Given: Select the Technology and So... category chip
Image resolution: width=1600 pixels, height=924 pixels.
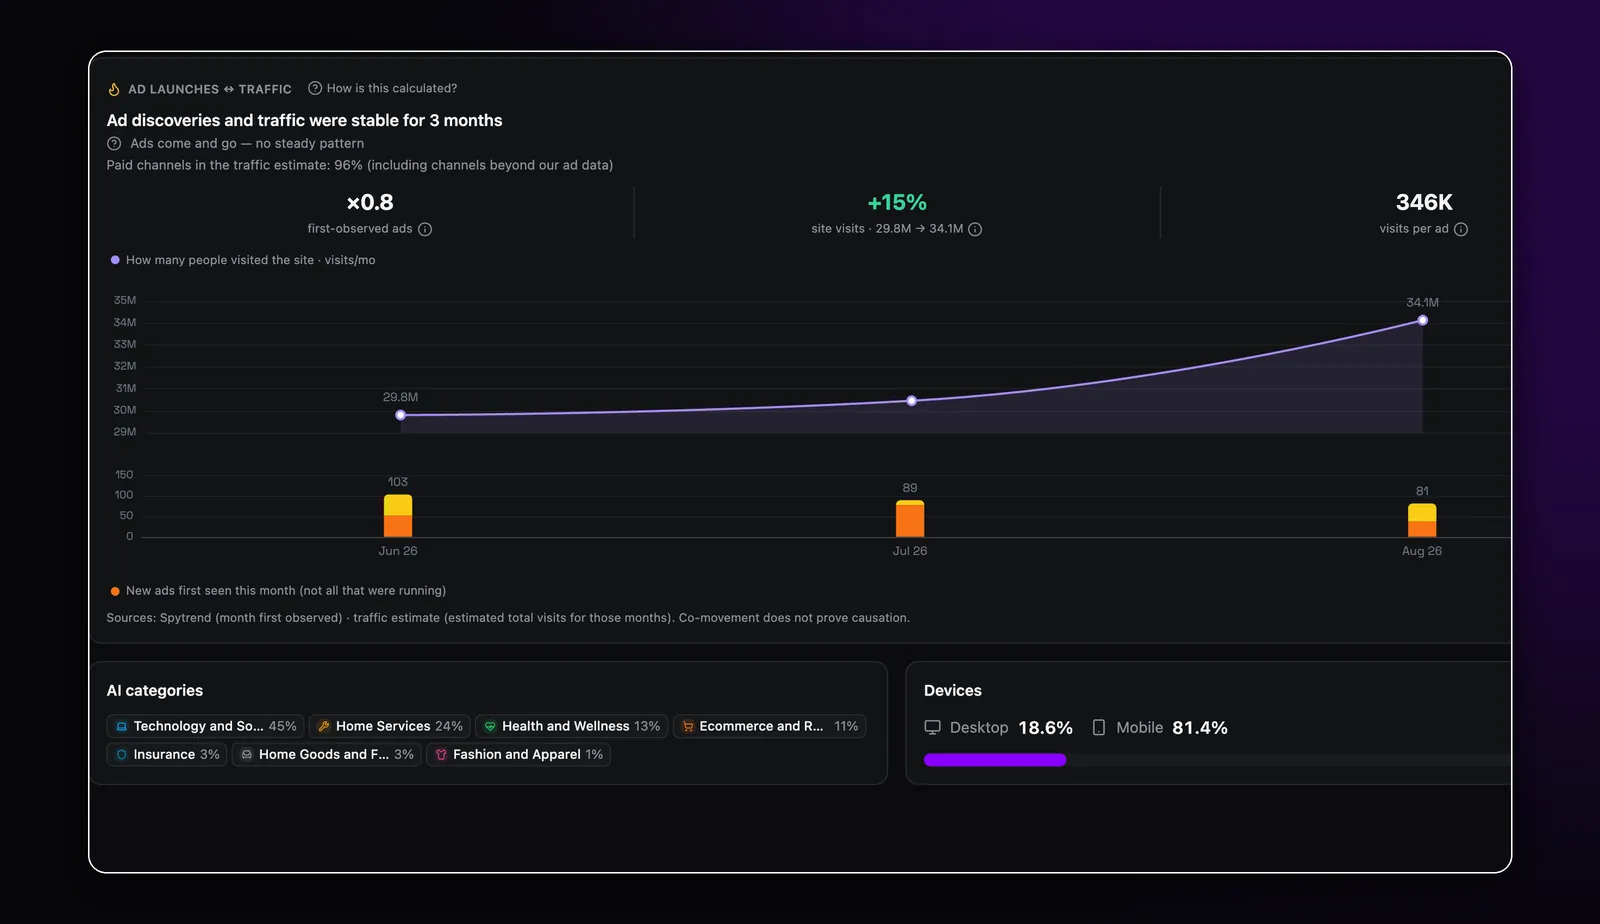Looking at the screenshot, I should pos(205,726).
